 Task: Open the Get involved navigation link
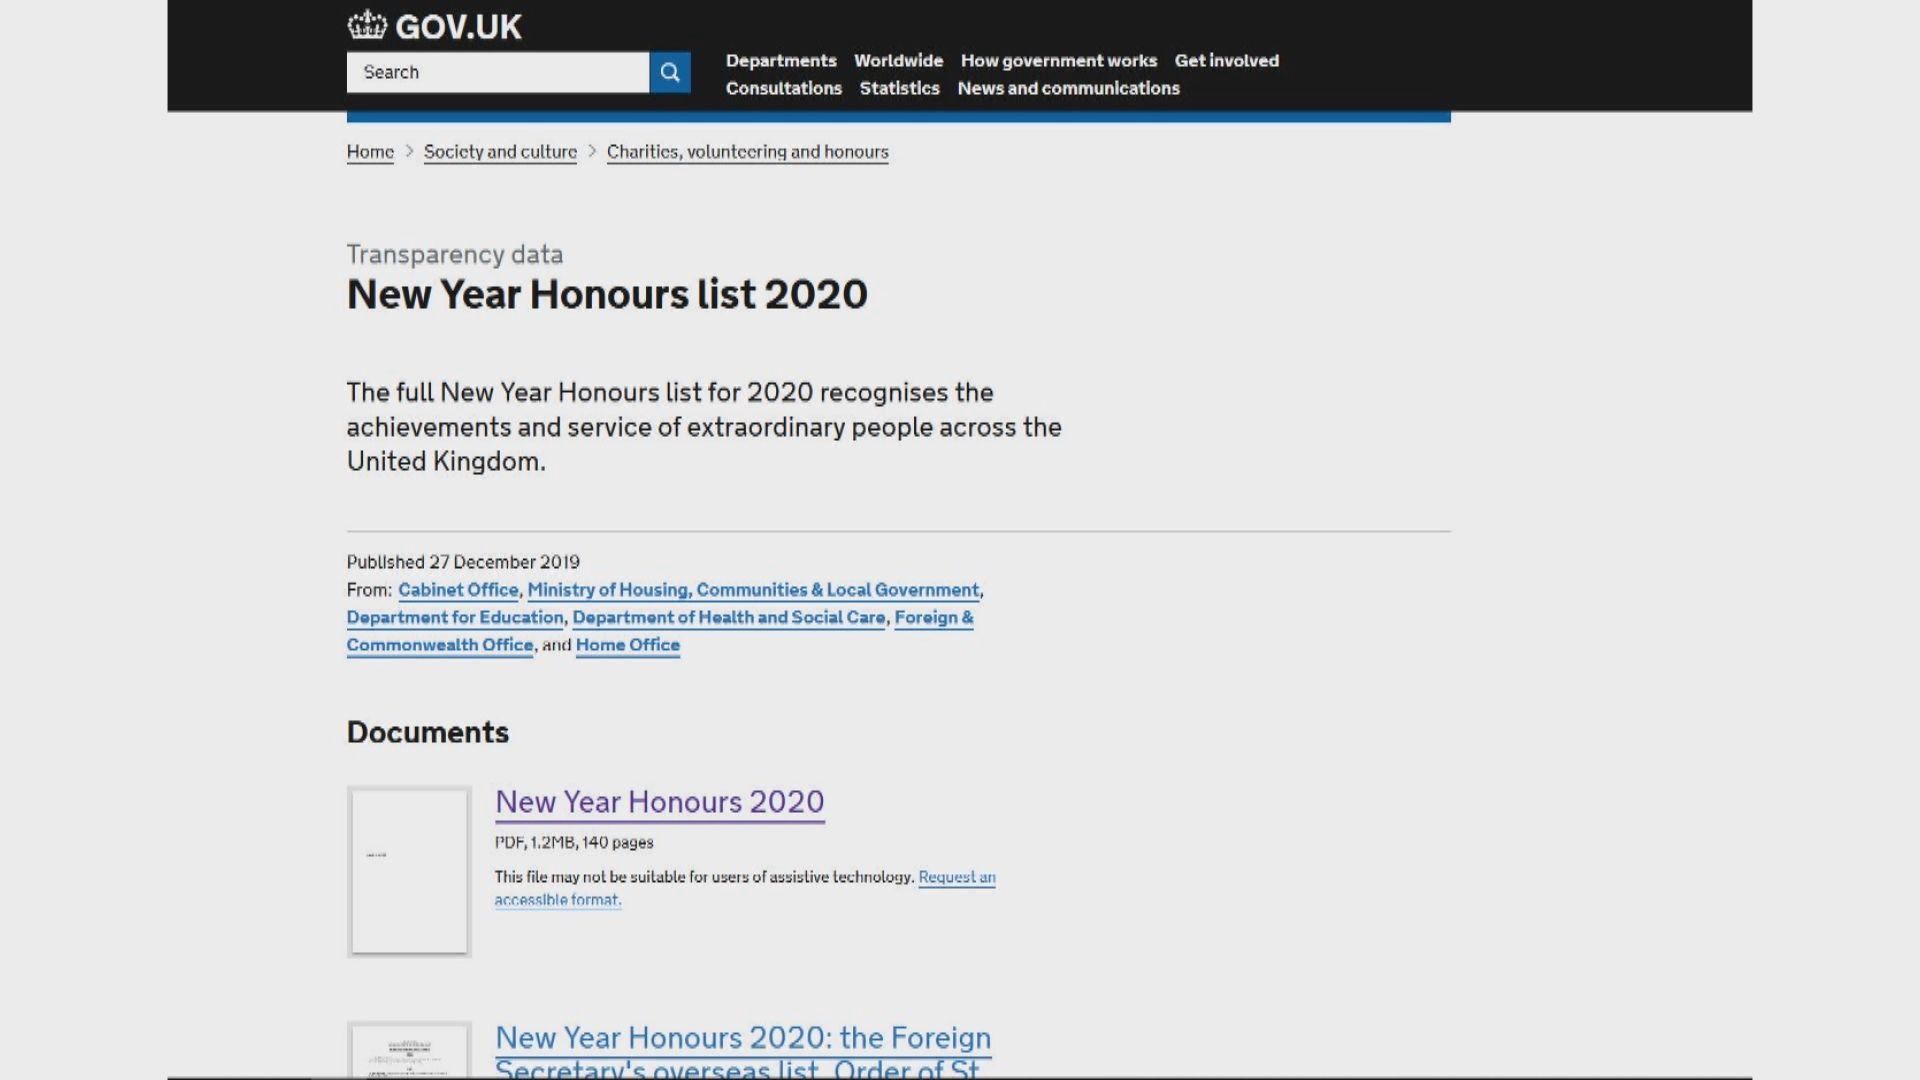(x=1226, y=60)
